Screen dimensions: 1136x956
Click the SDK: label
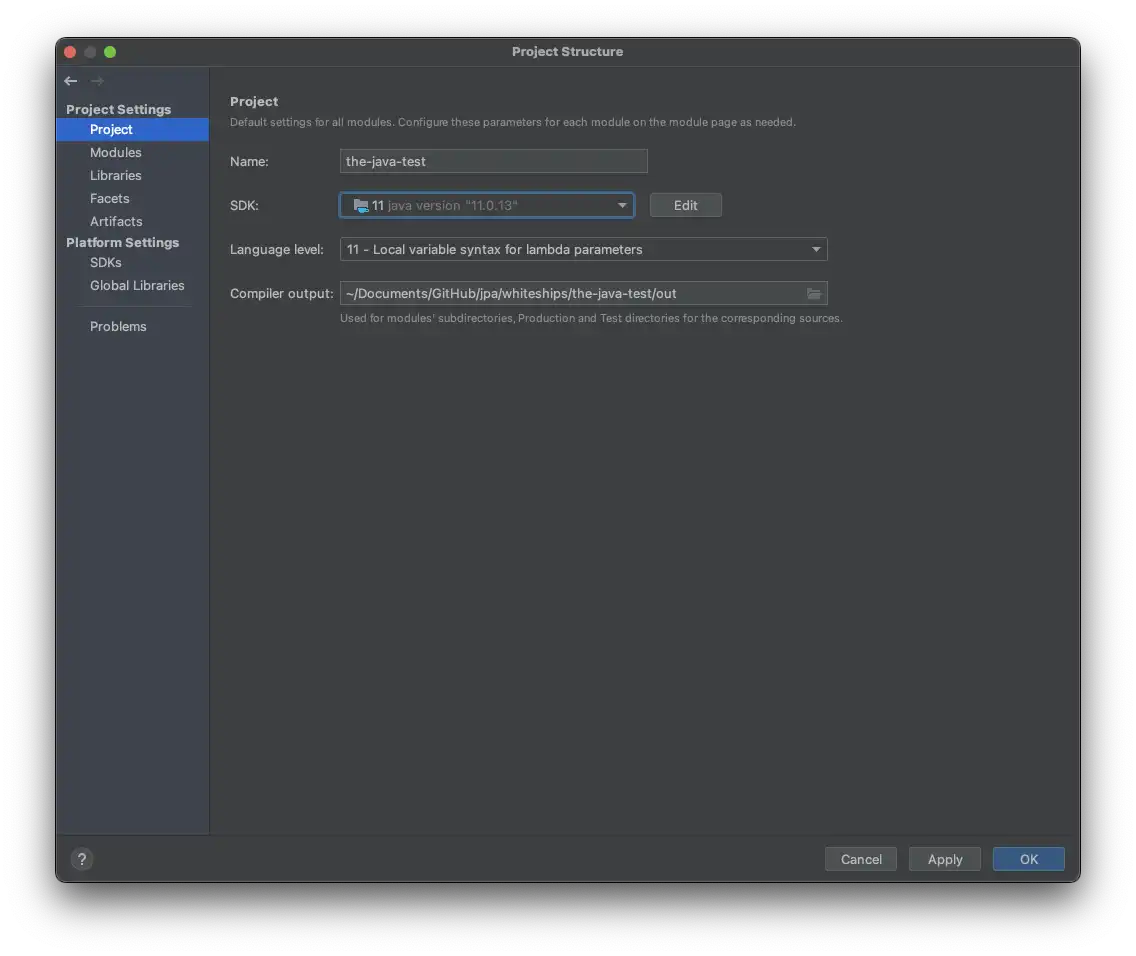click(244, 205)
